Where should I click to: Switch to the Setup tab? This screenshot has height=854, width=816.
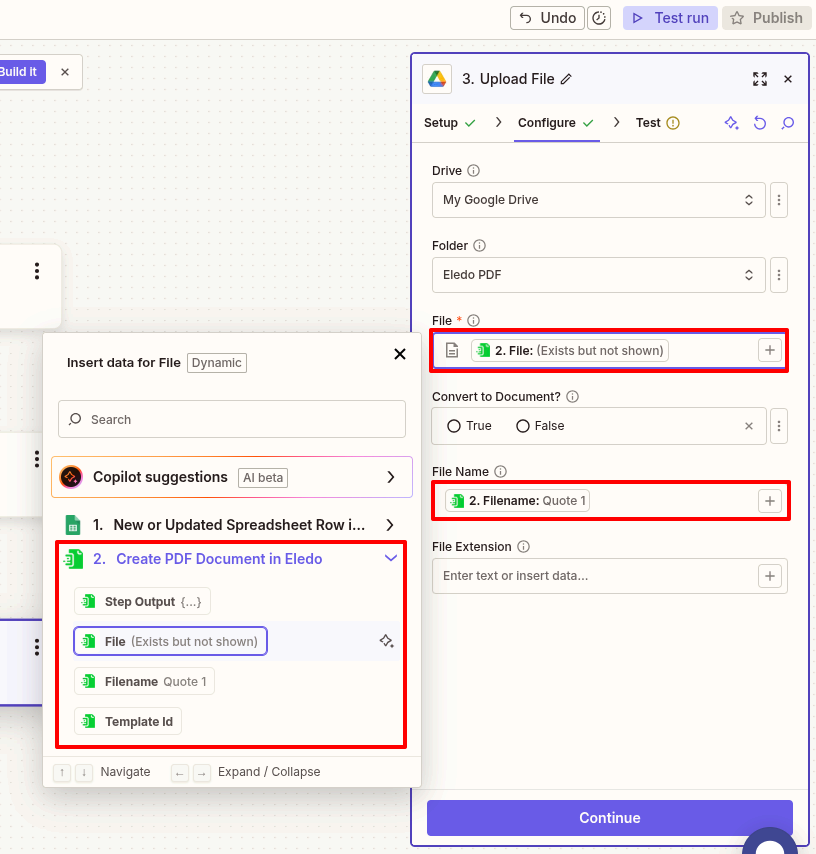click(443, 122)
